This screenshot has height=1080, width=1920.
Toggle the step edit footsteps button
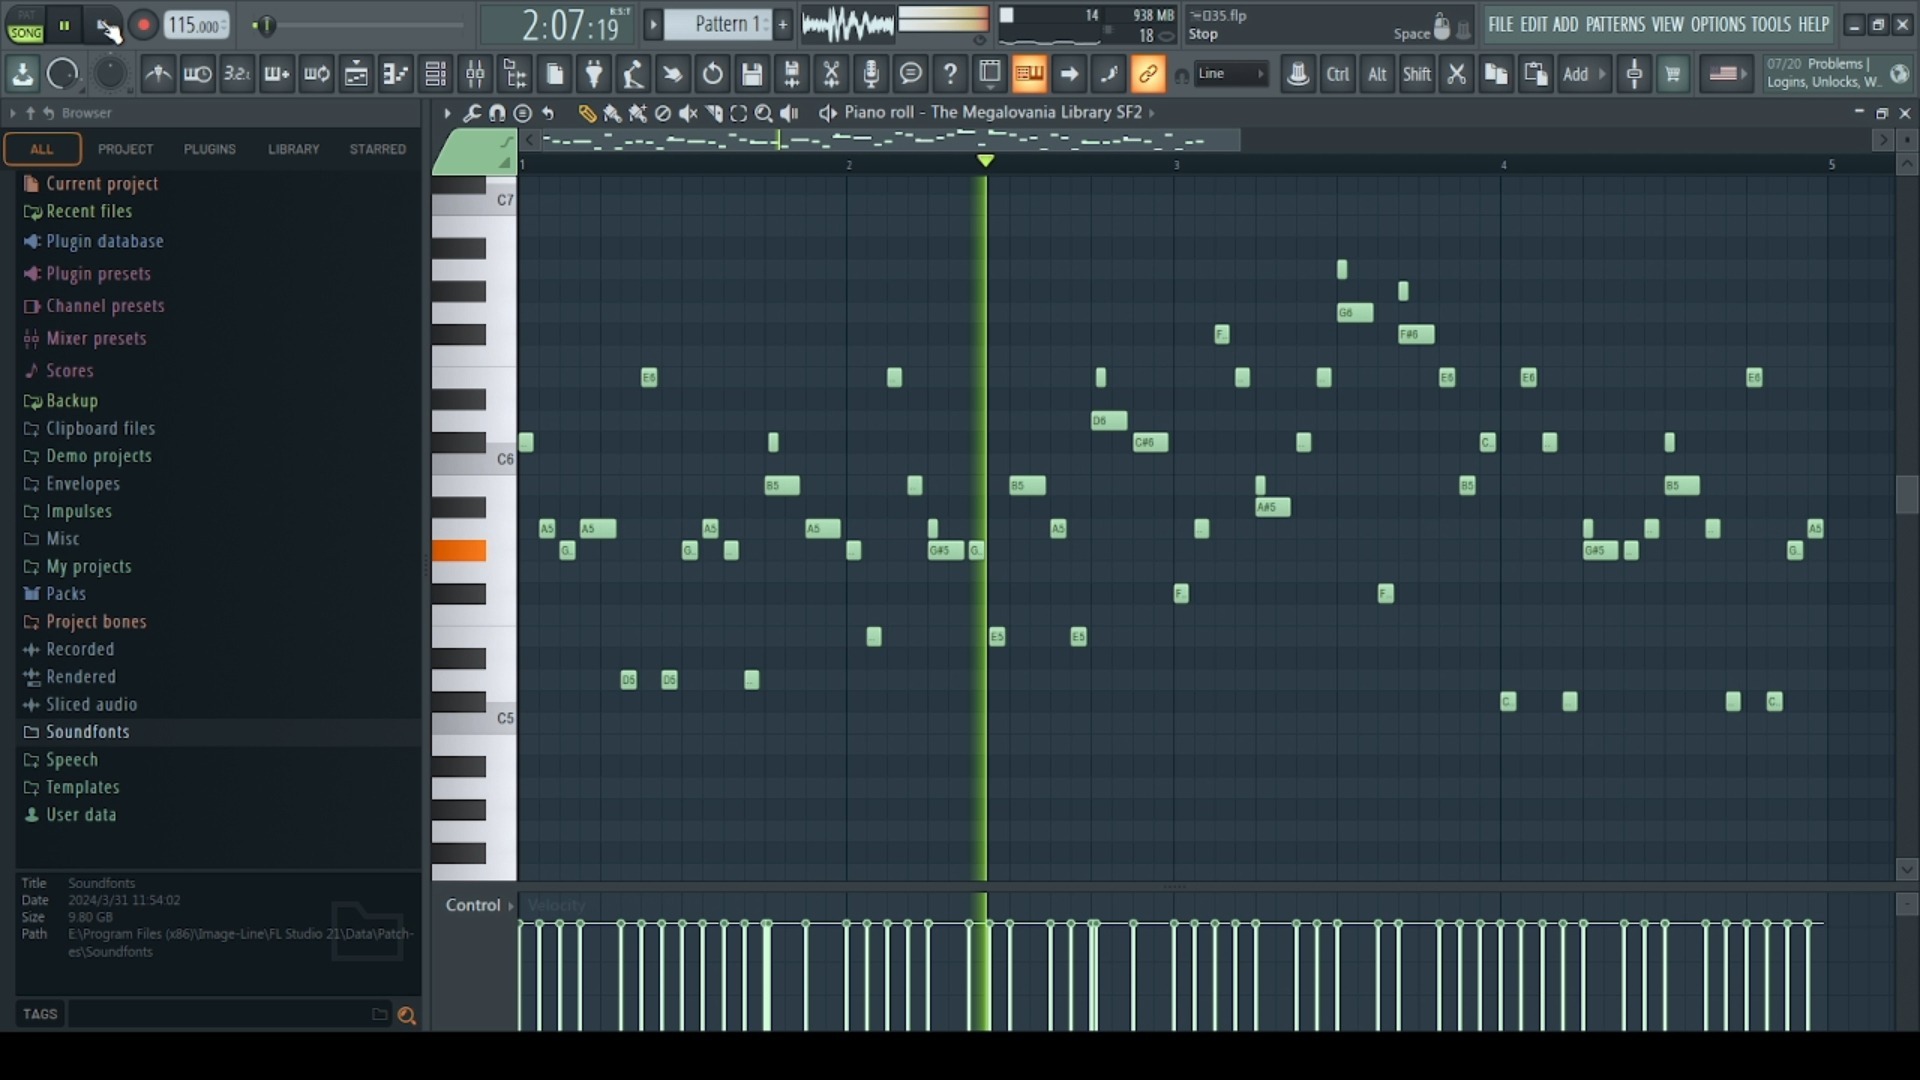point(1108,74)
